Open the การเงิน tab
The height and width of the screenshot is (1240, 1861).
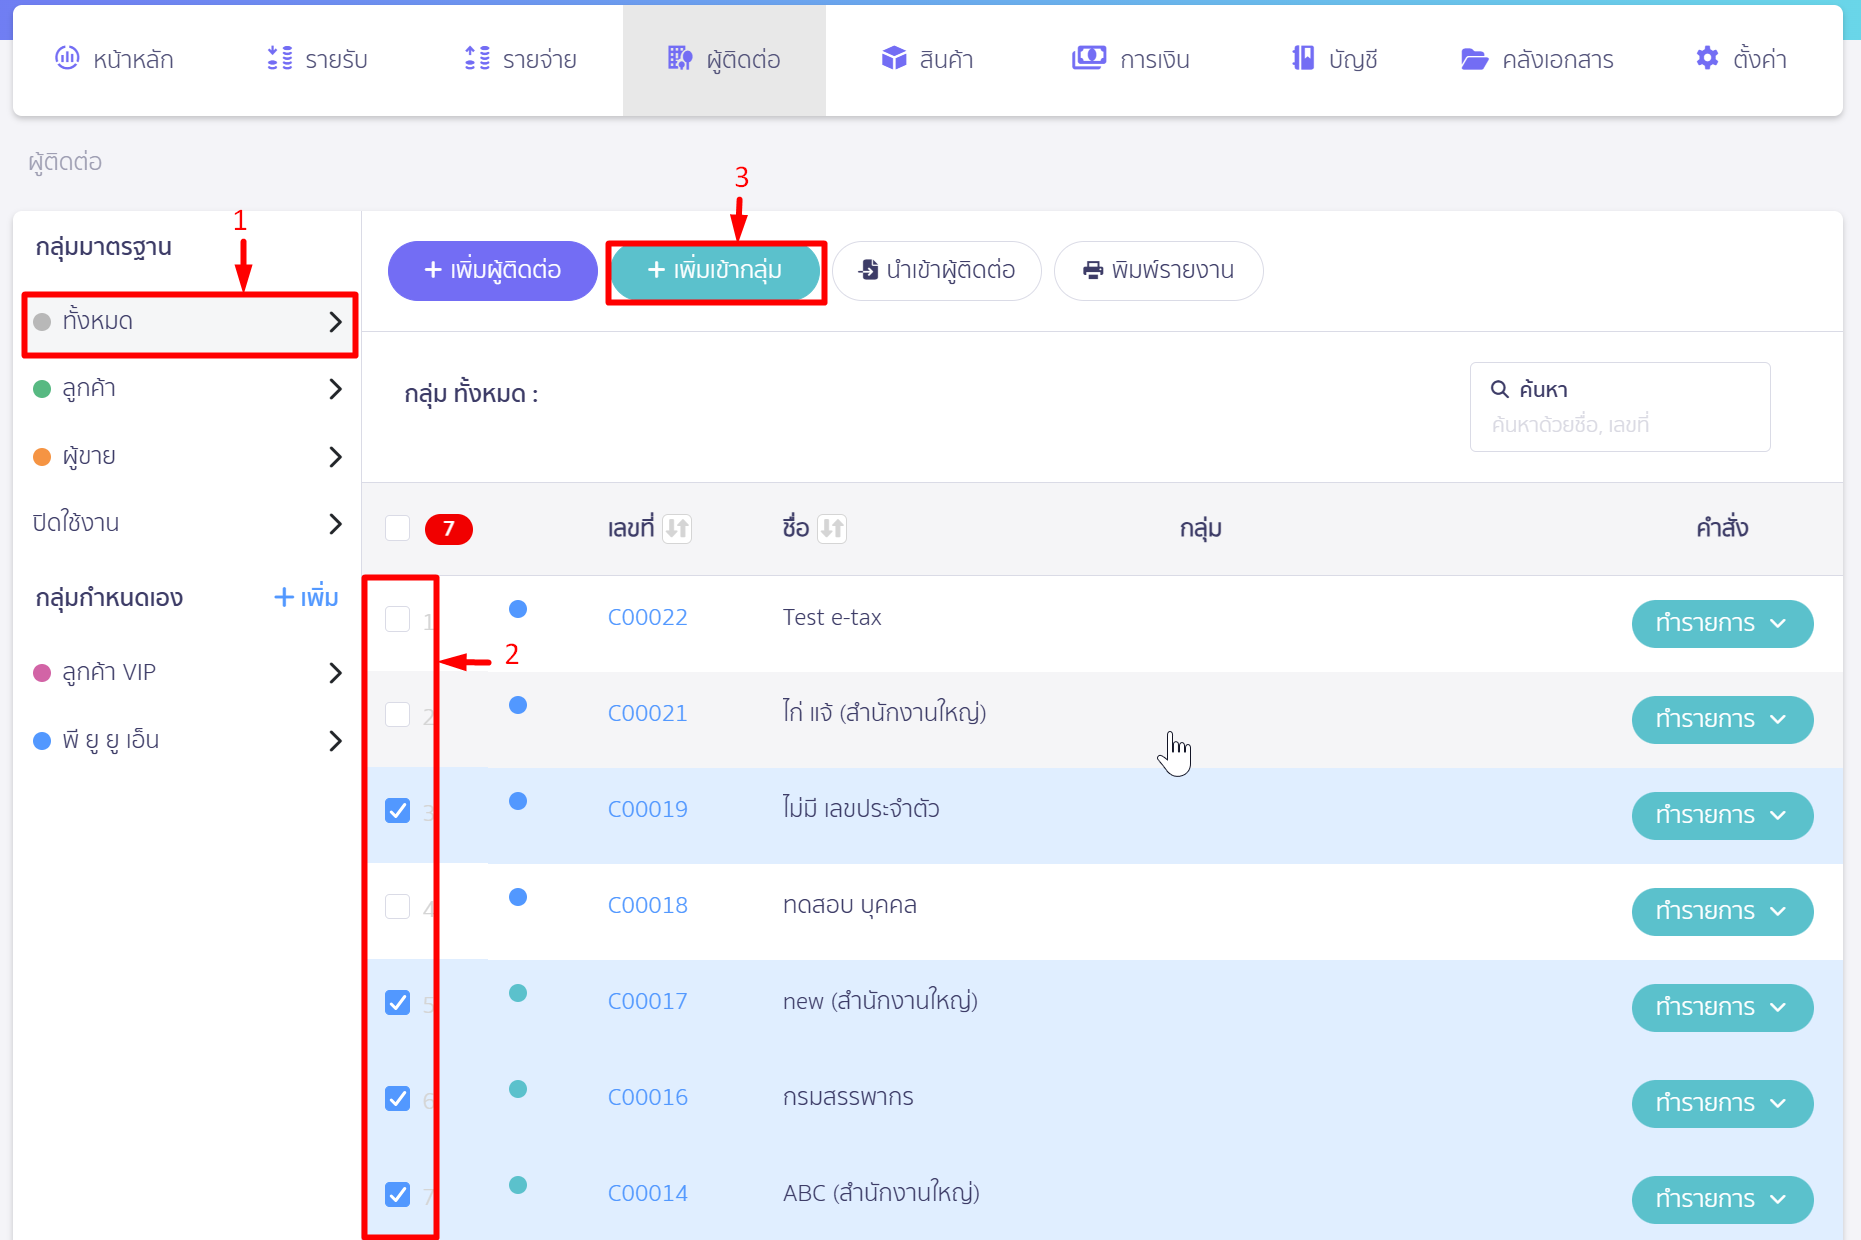coord(1131,59)
